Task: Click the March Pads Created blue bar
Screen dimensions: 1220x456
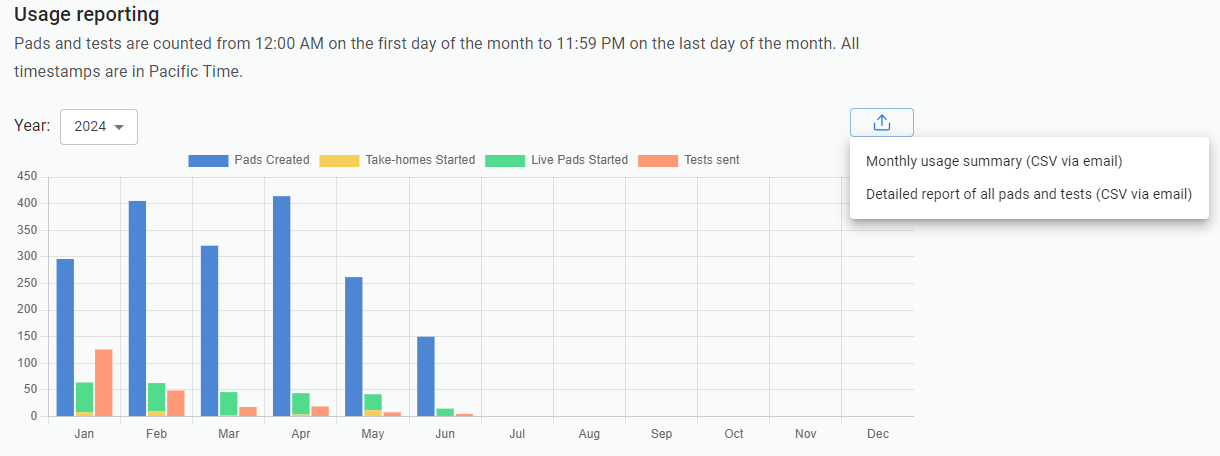Action: [x=209, y=330]
